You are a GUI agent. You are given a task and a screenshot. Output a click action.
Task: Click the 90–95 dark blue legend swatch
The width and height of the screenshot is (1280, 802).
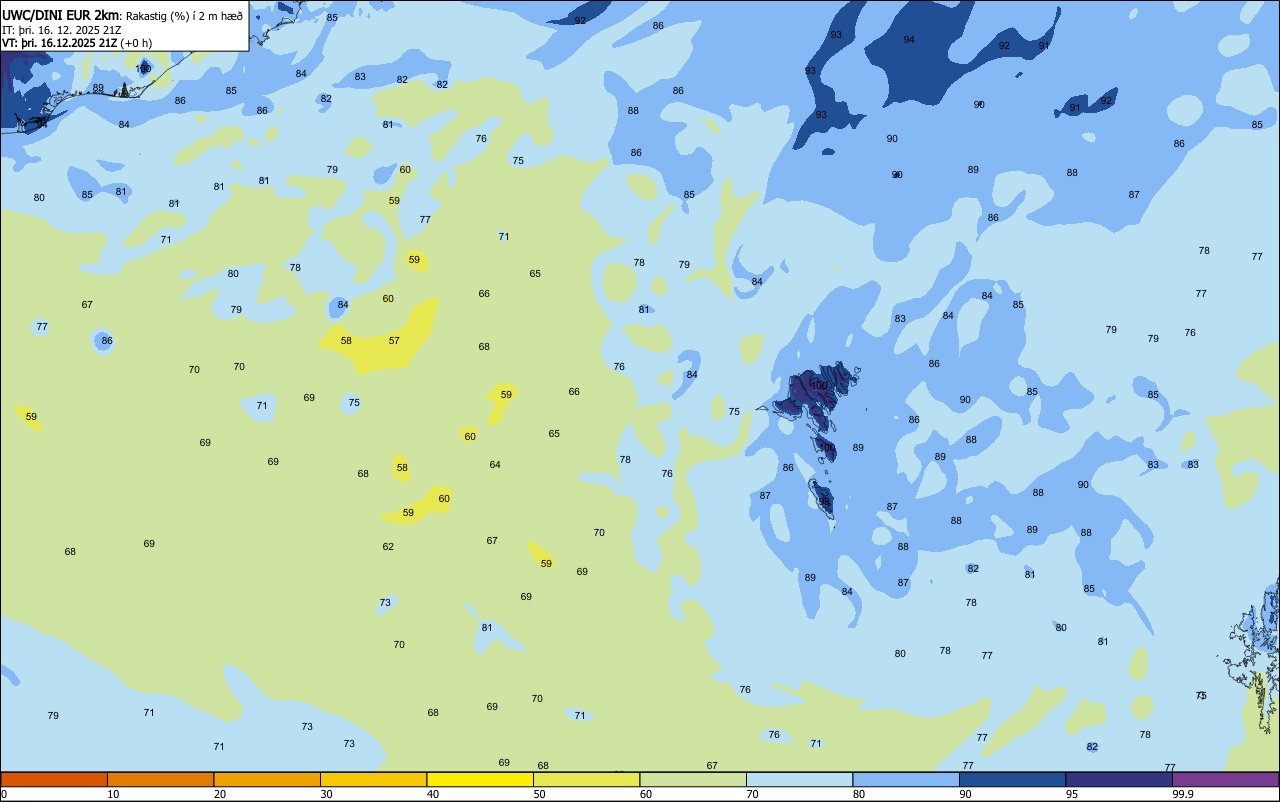[x=1012, y=779]
